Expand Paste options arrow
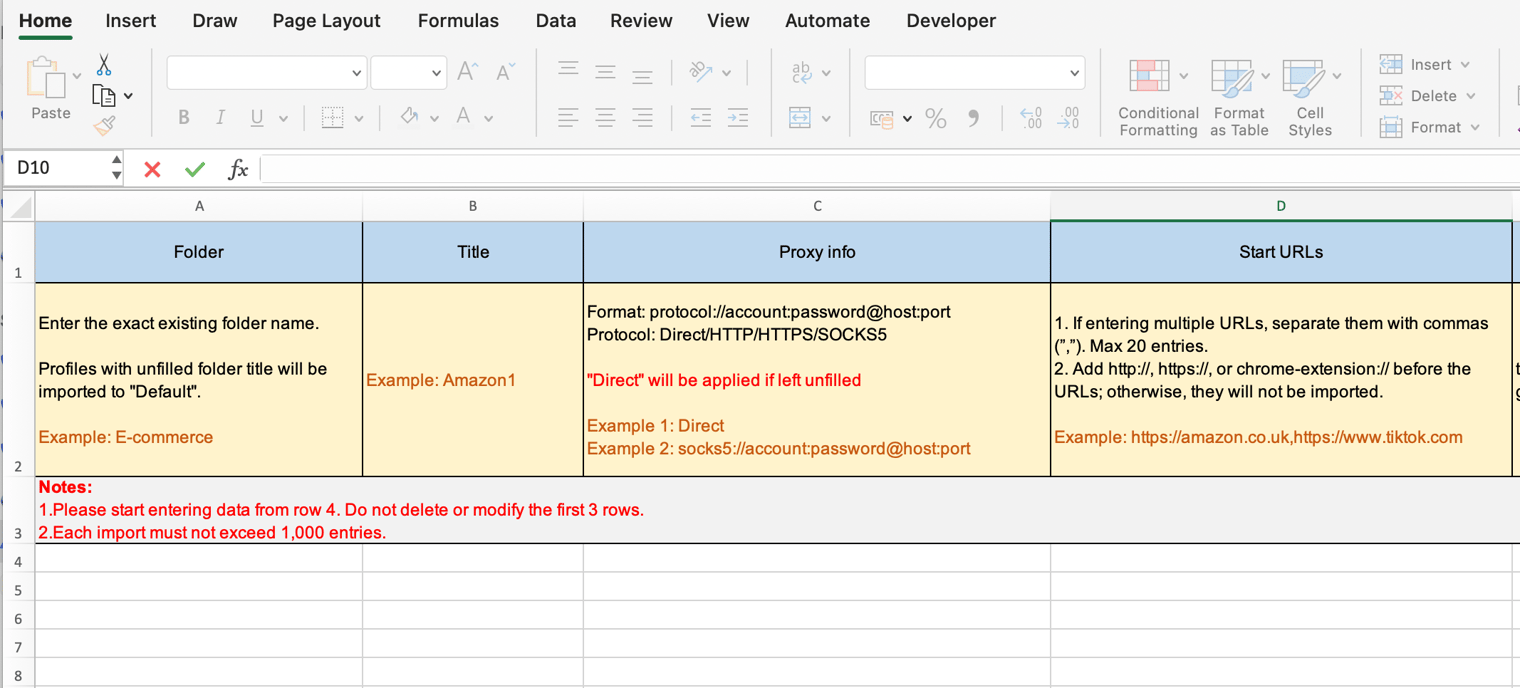This screenshot has height=688, width=1520. [76, 76]
